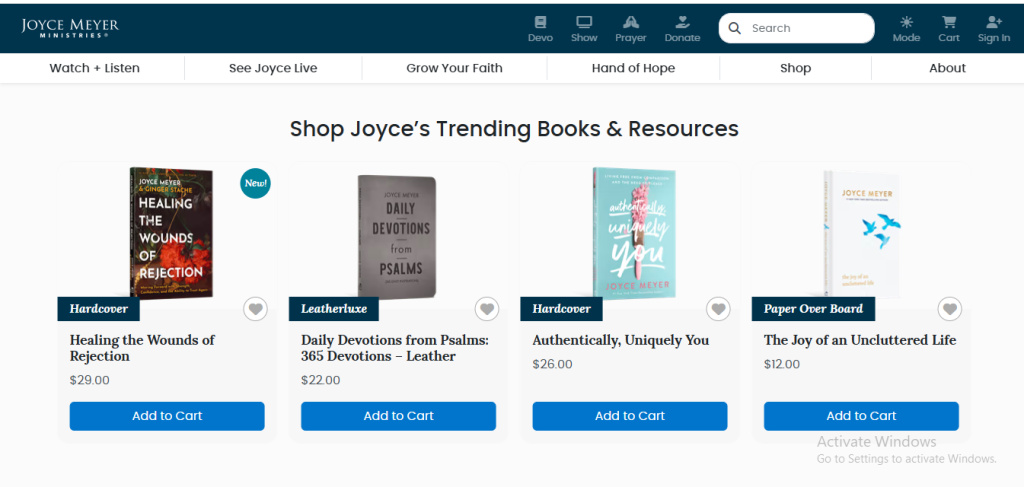Open the Devo icon in header
Screen dimensions: 1024x487
pos(540,22)
